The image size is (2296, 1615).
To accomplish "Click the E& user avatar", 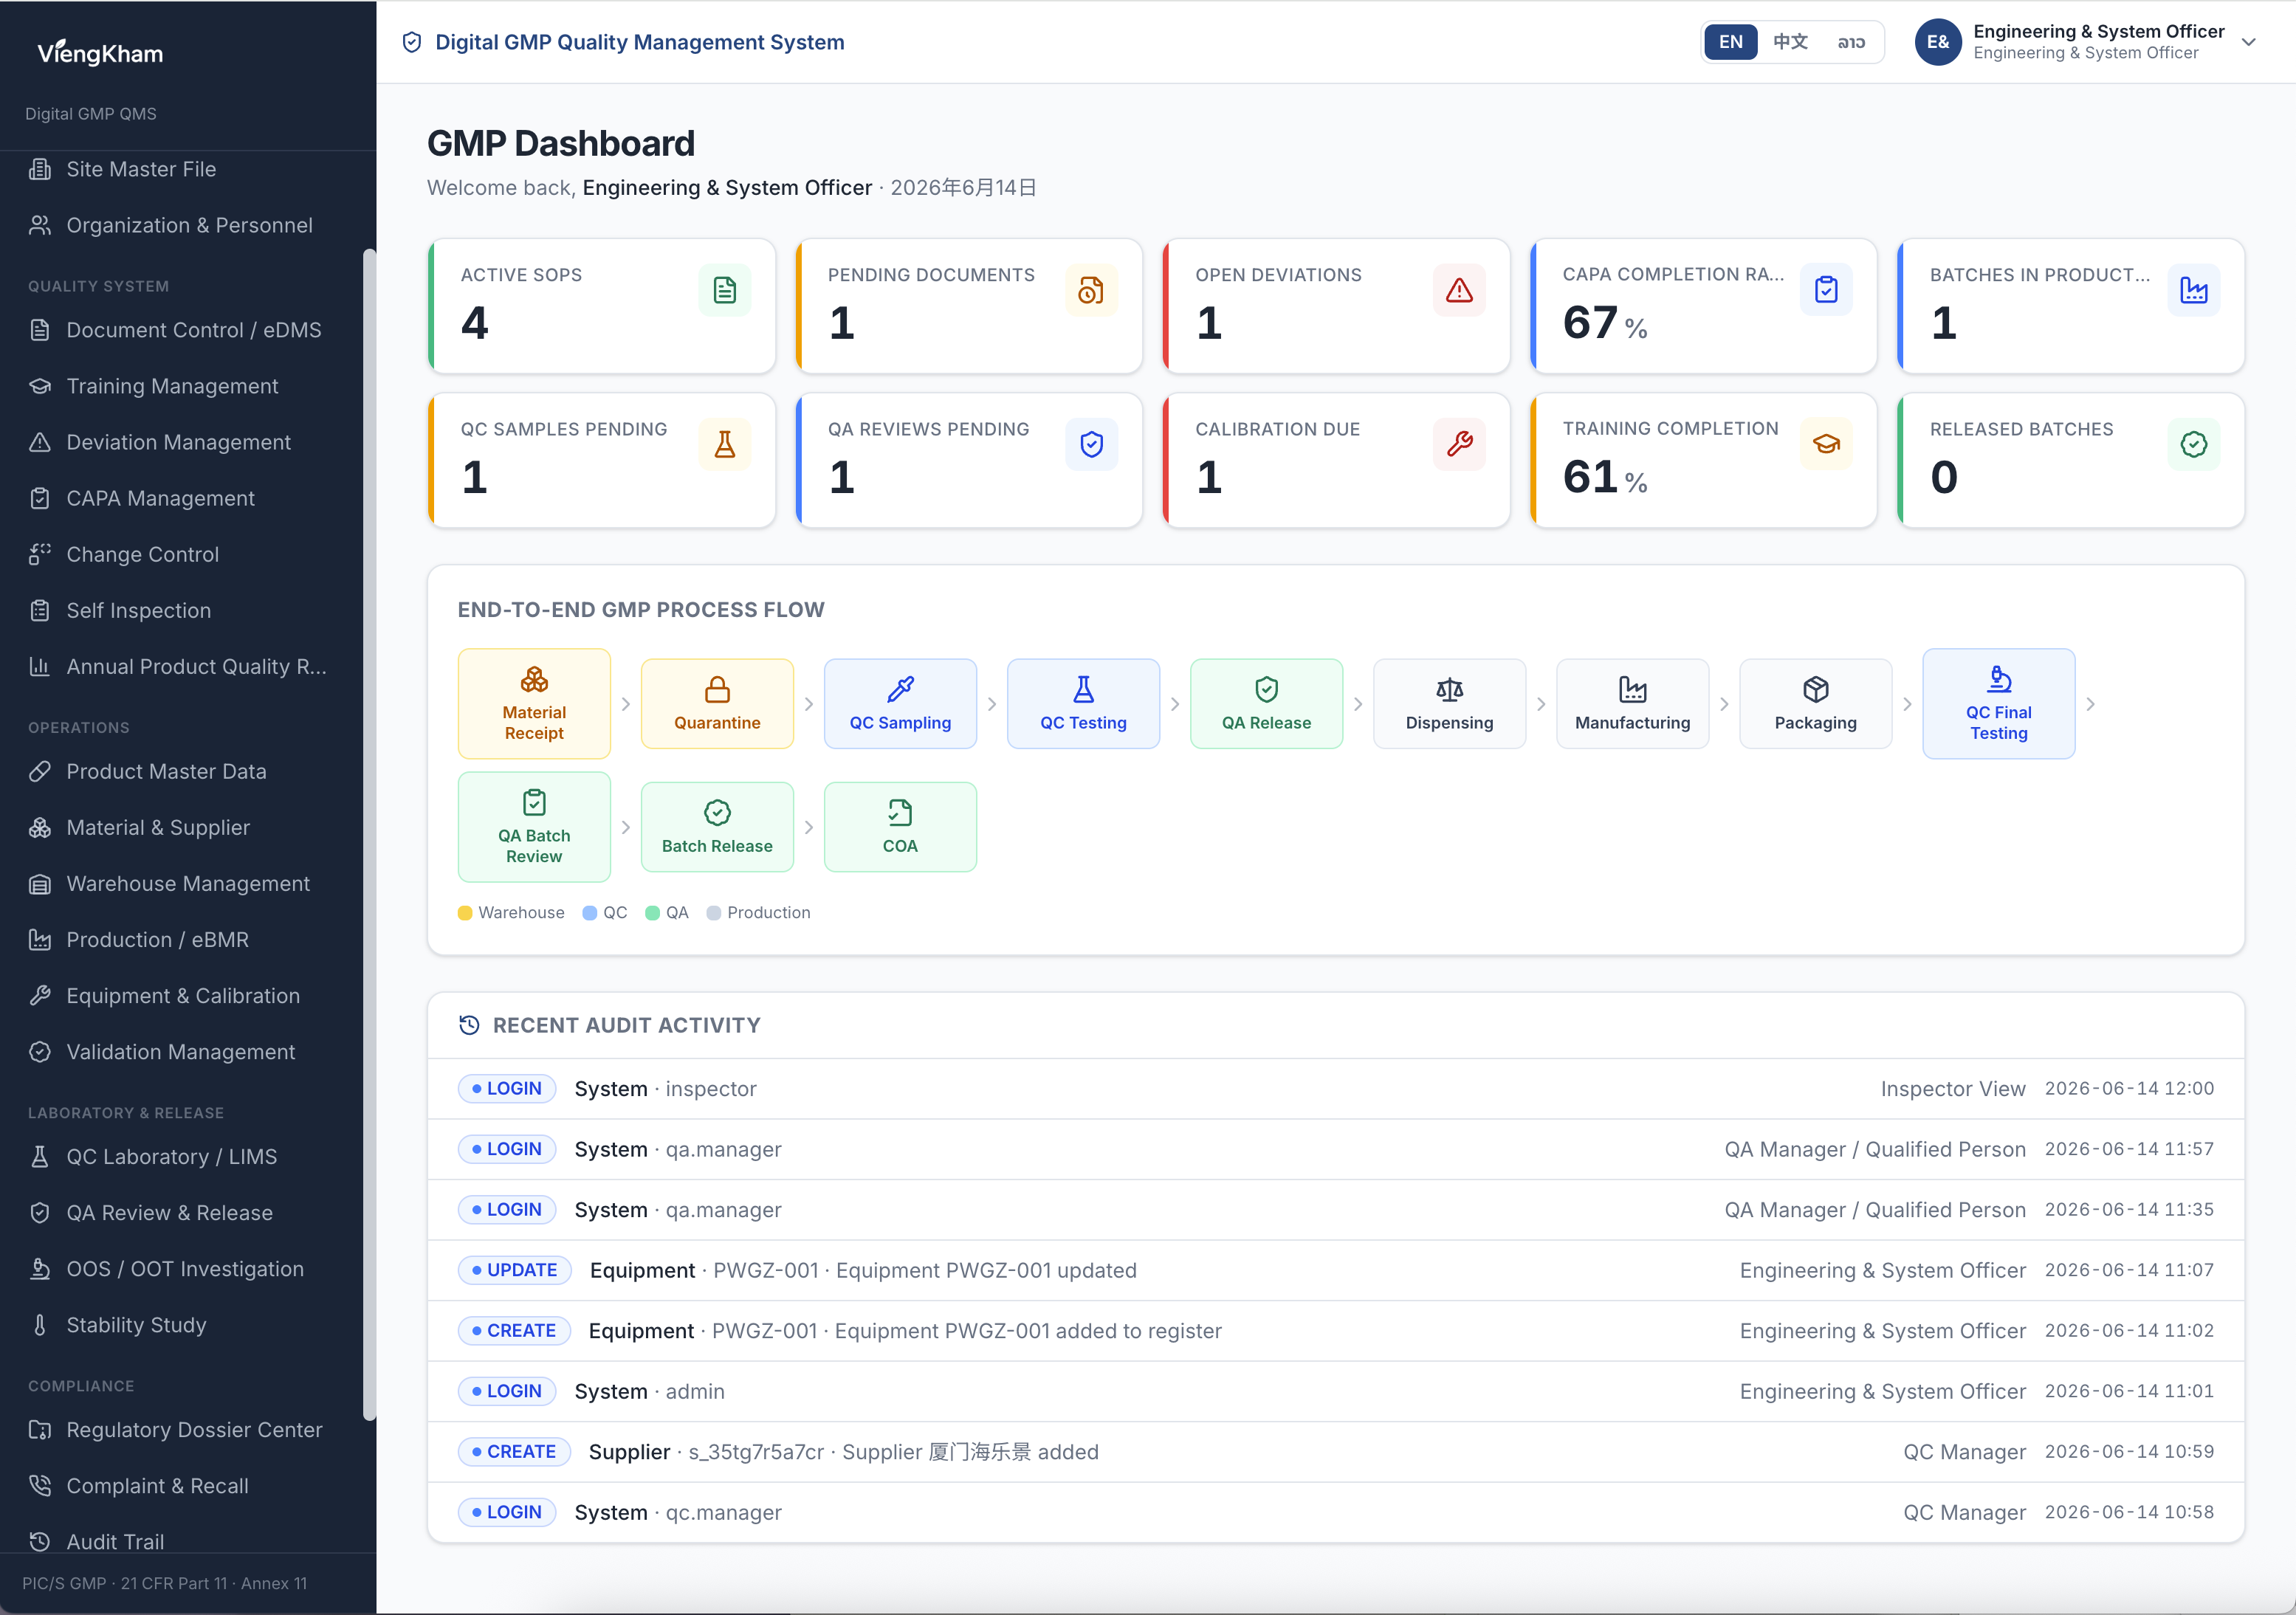I will (1938, 42).
